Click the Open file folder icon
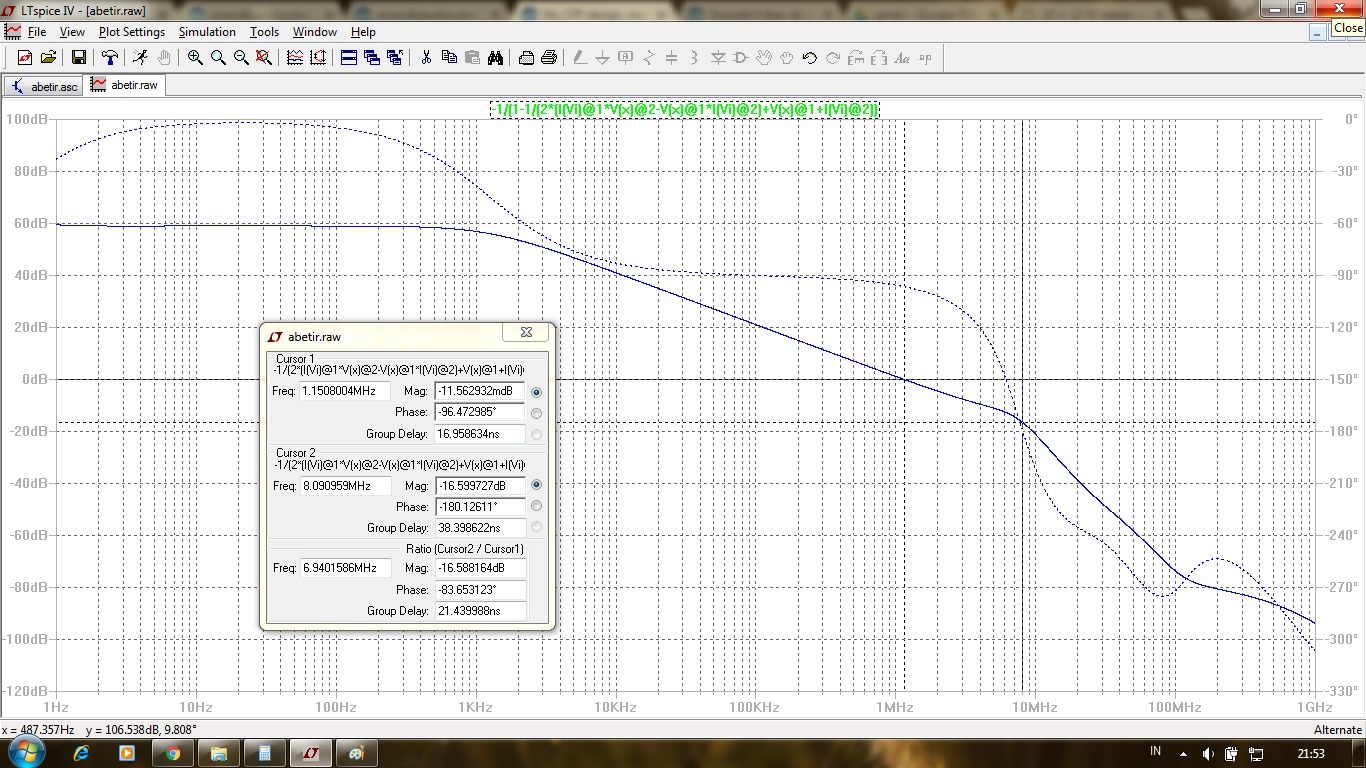The width and height of the screenshot is (1366, 768). [48, 58]
